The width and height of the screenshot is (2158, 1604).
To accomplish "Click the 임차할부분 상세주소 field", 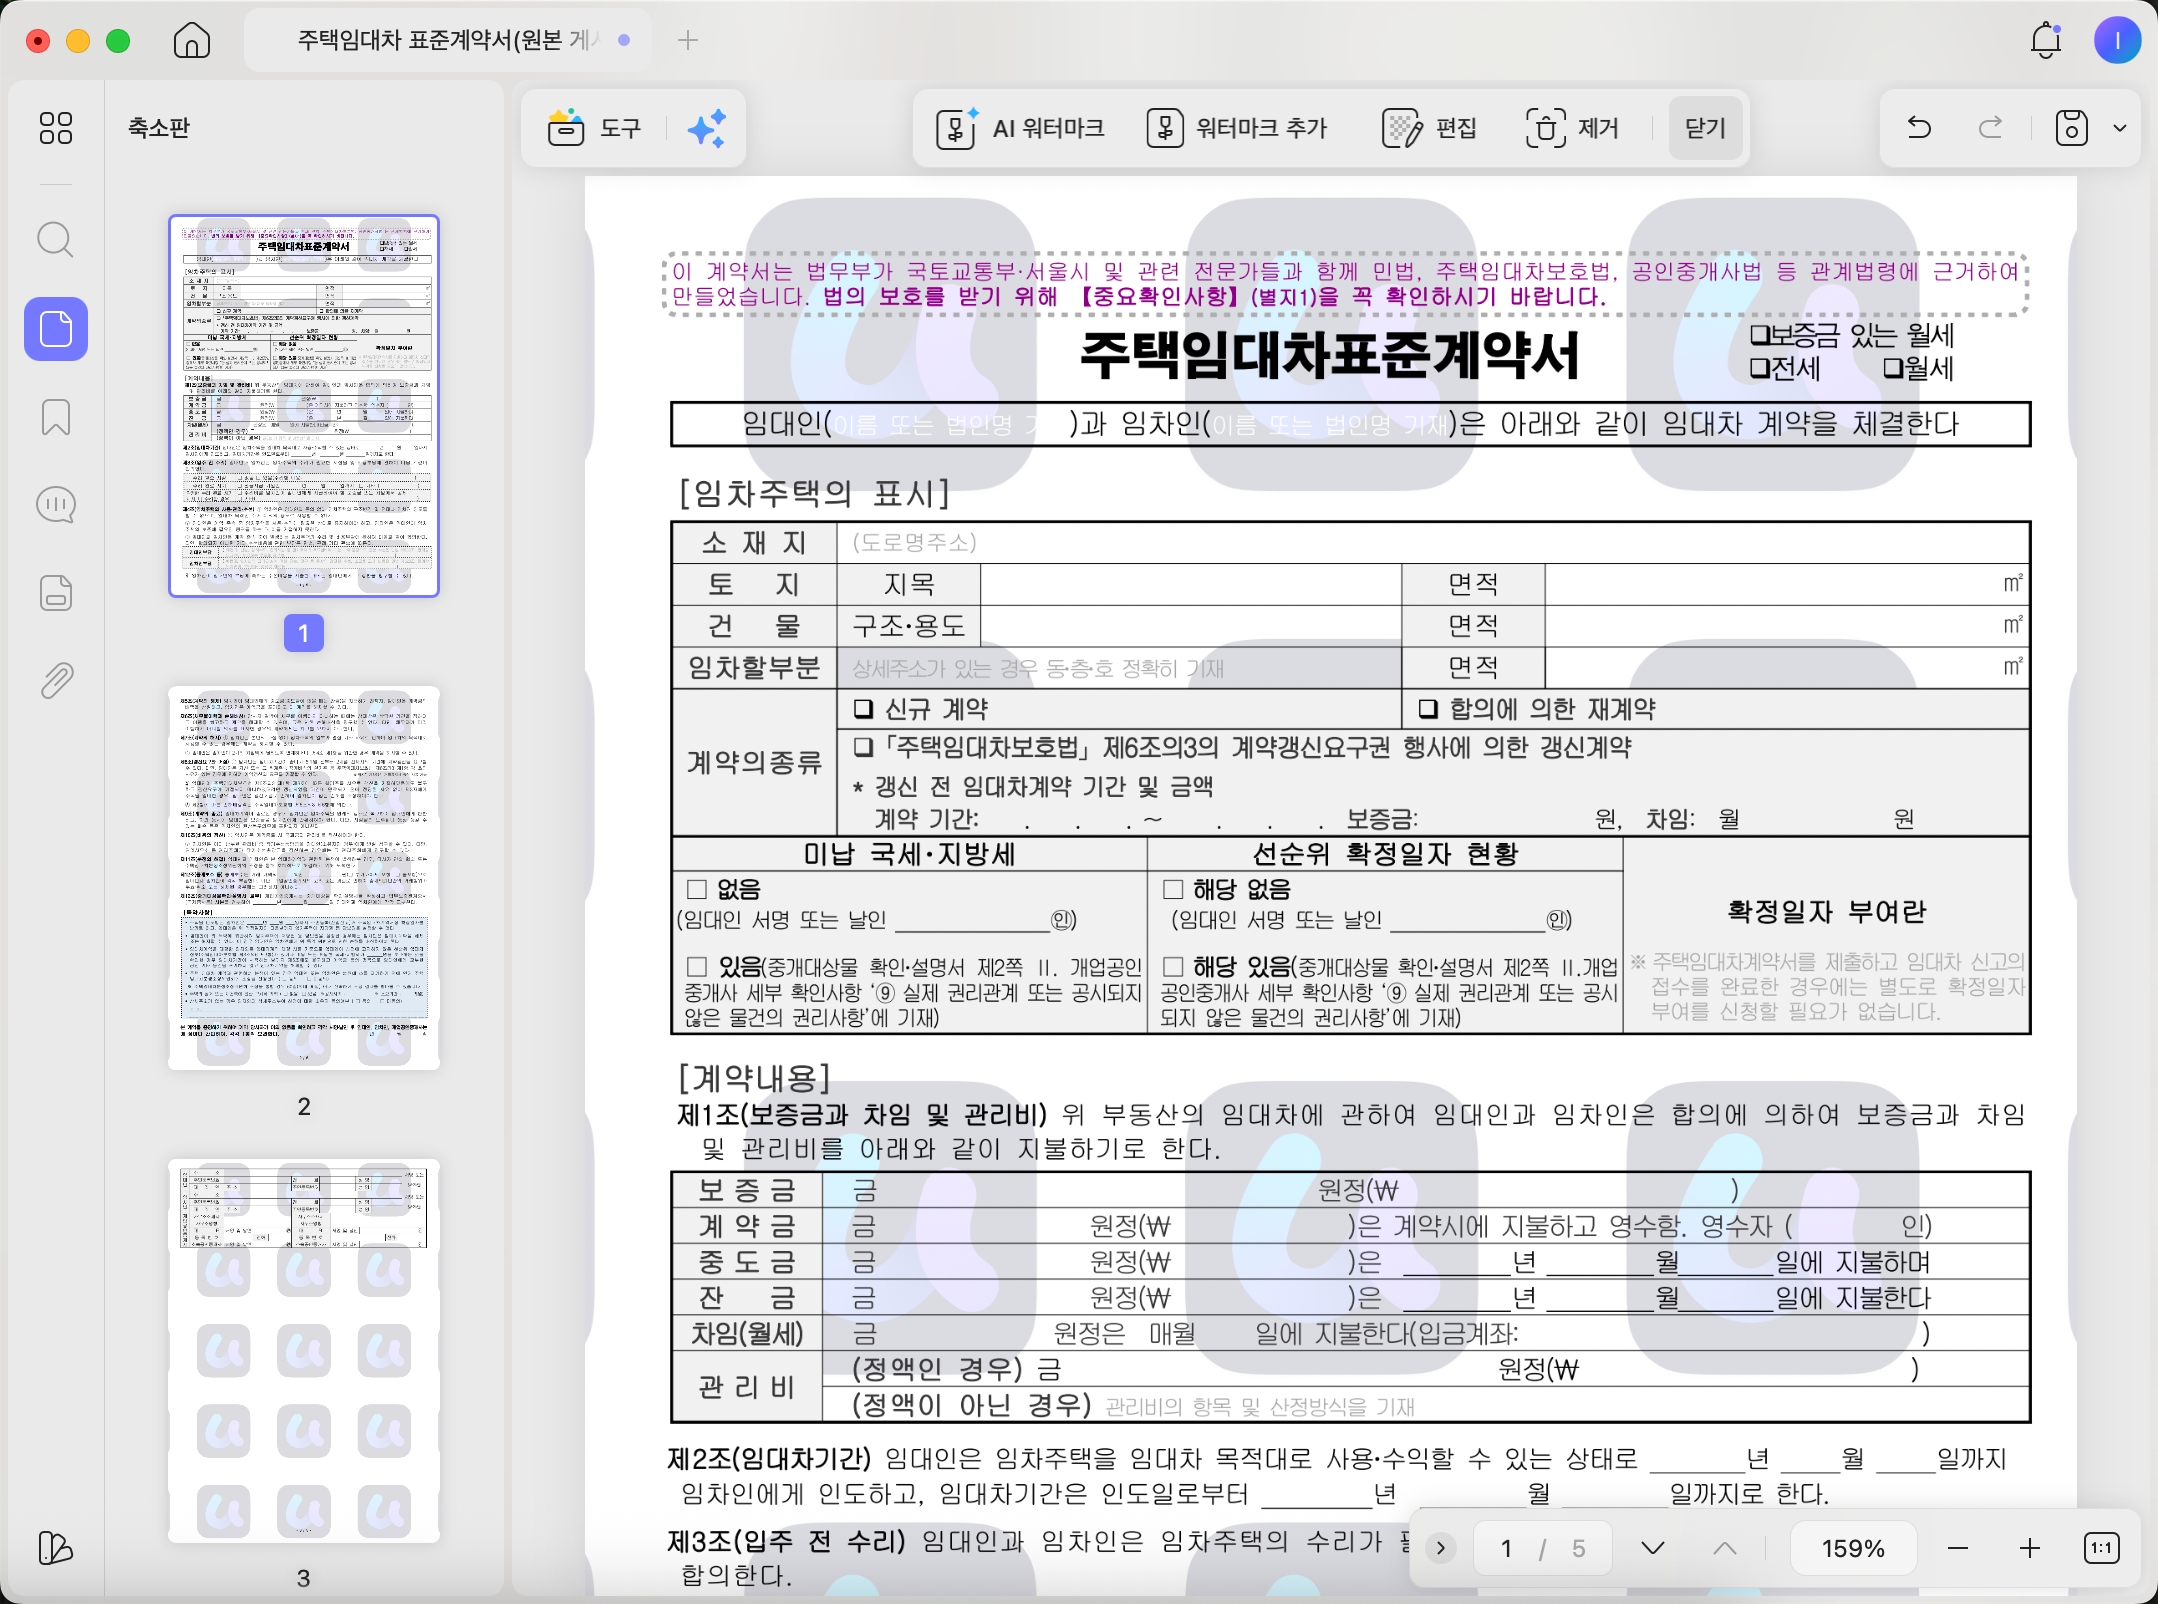I will click(1119, 668).
